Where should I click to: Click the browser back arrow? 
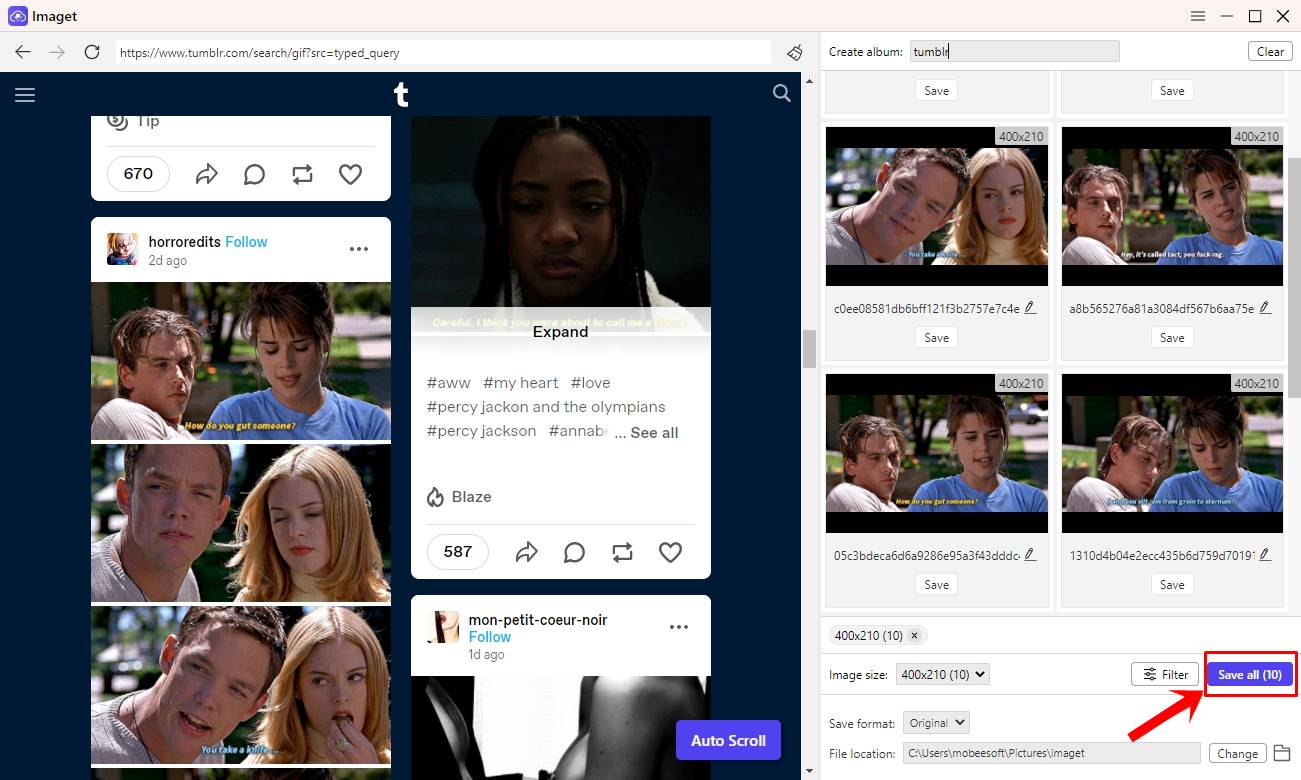(23, 52)
